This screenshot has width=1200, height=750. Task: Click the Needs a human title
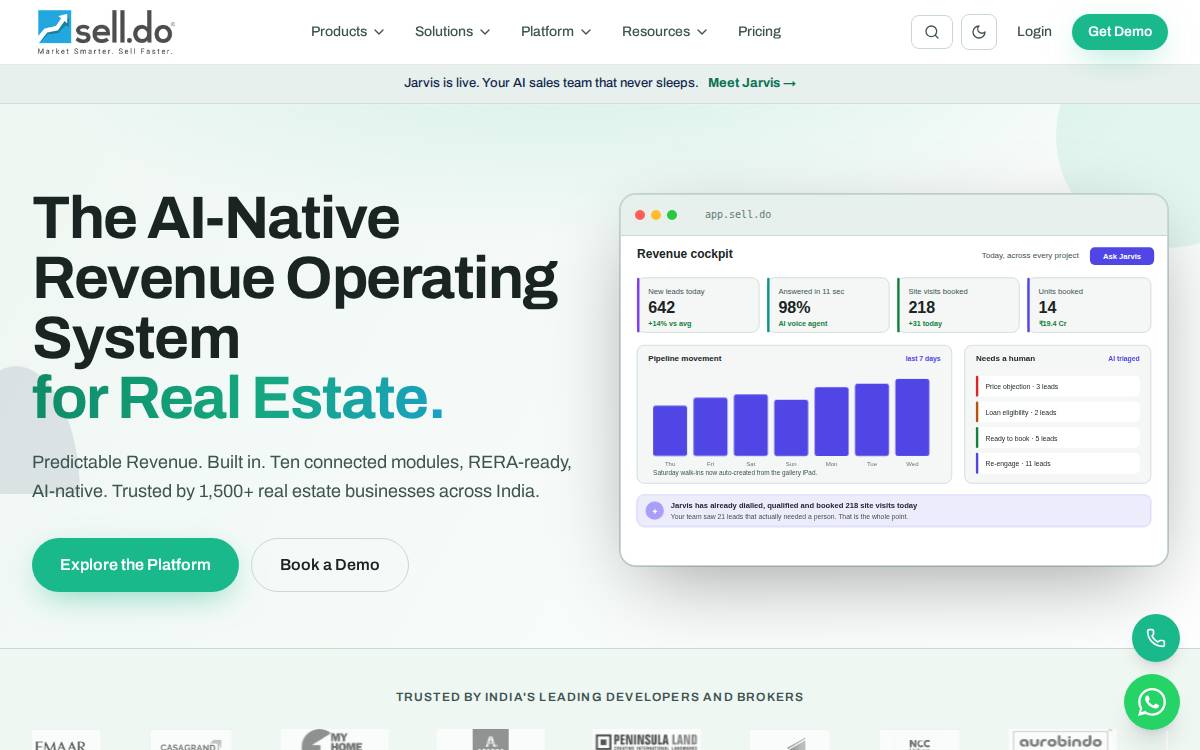click(1005, 358)
